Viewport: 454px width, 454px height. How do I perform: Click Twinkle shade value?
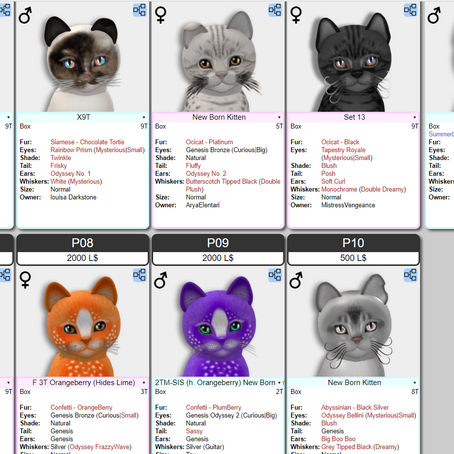click(x=61, y=158)
